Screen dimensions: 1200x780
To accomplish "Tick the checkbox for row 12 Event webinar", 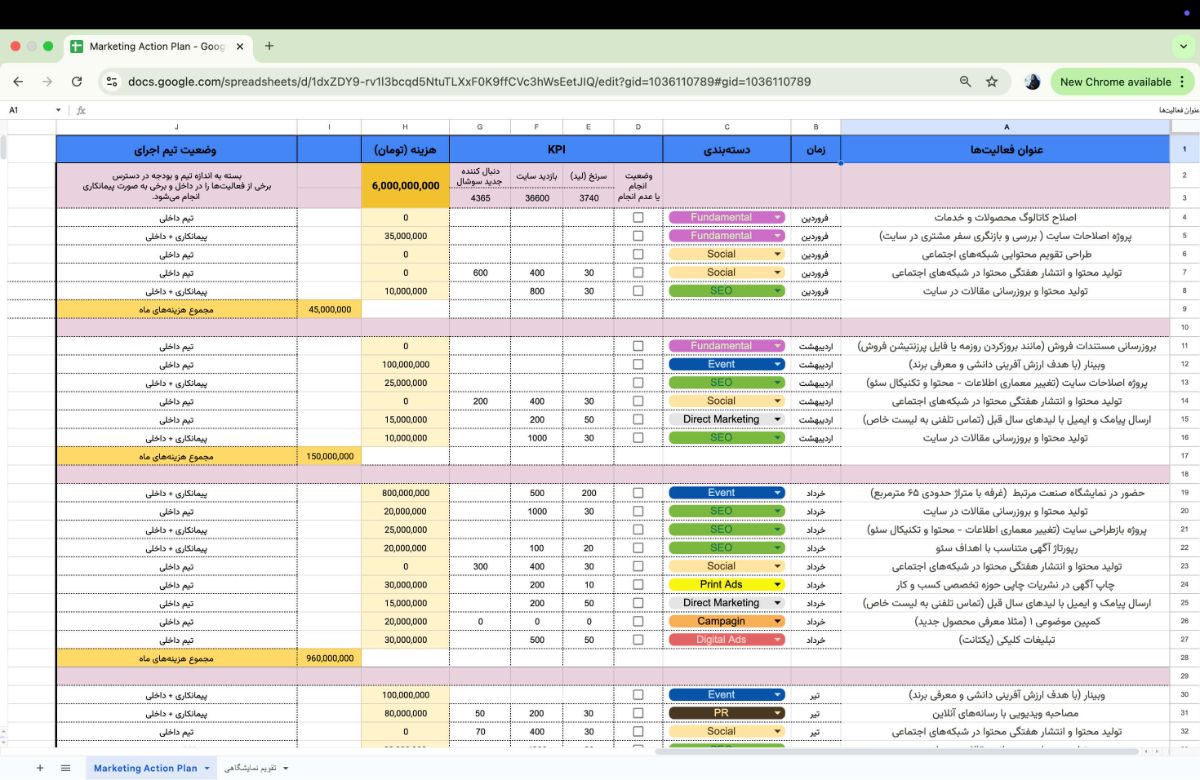I will click(x=638, y=365).
